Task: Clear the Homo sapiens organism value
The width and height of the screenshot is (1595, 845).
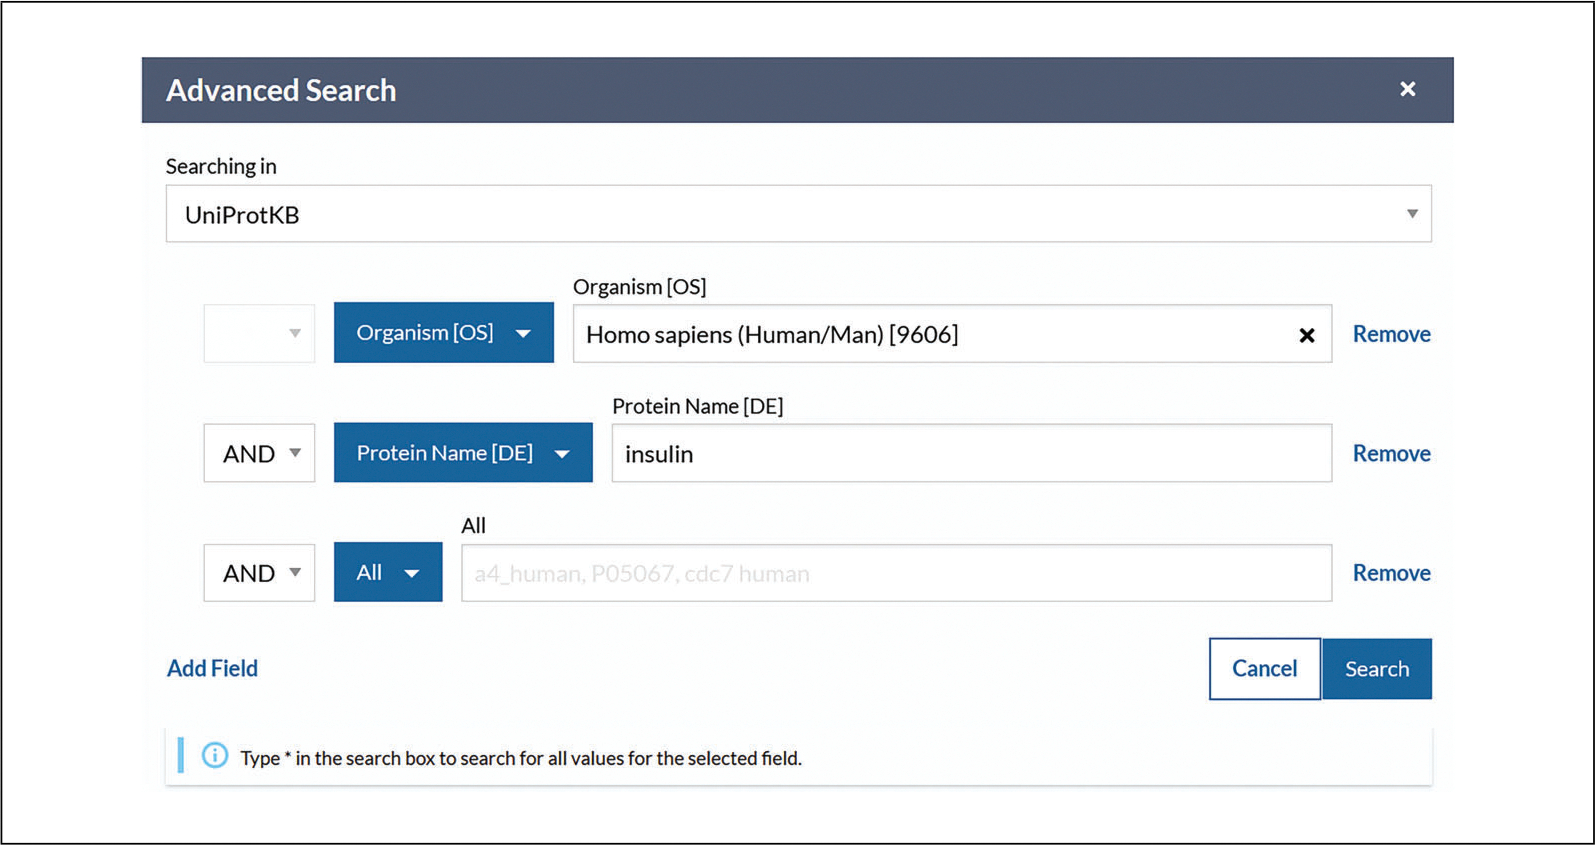Action: coord(1306,335)
